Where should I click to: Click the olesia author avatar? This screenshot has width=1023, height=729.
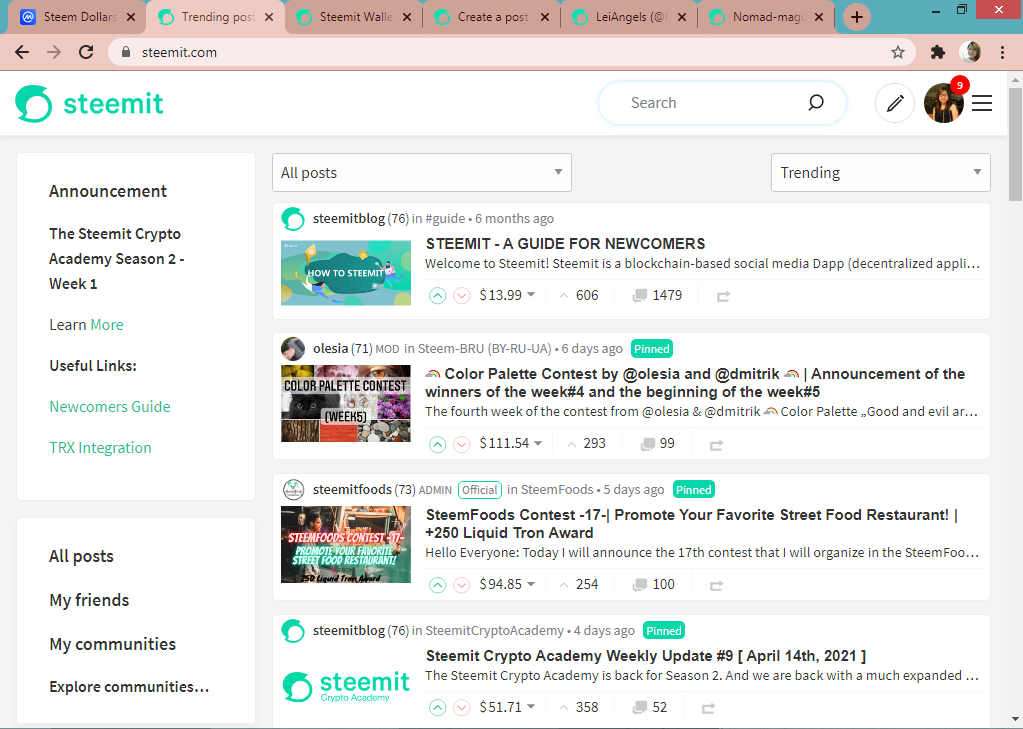(x=293, y=349)
